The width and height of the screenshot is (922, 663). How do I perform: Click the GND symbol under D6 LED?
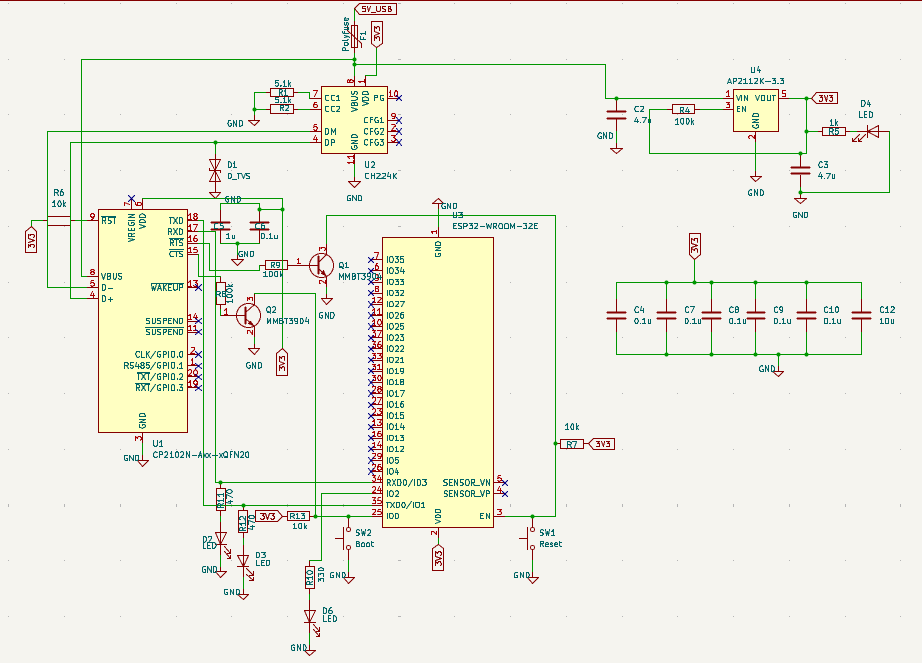click(x=310, y=652)
